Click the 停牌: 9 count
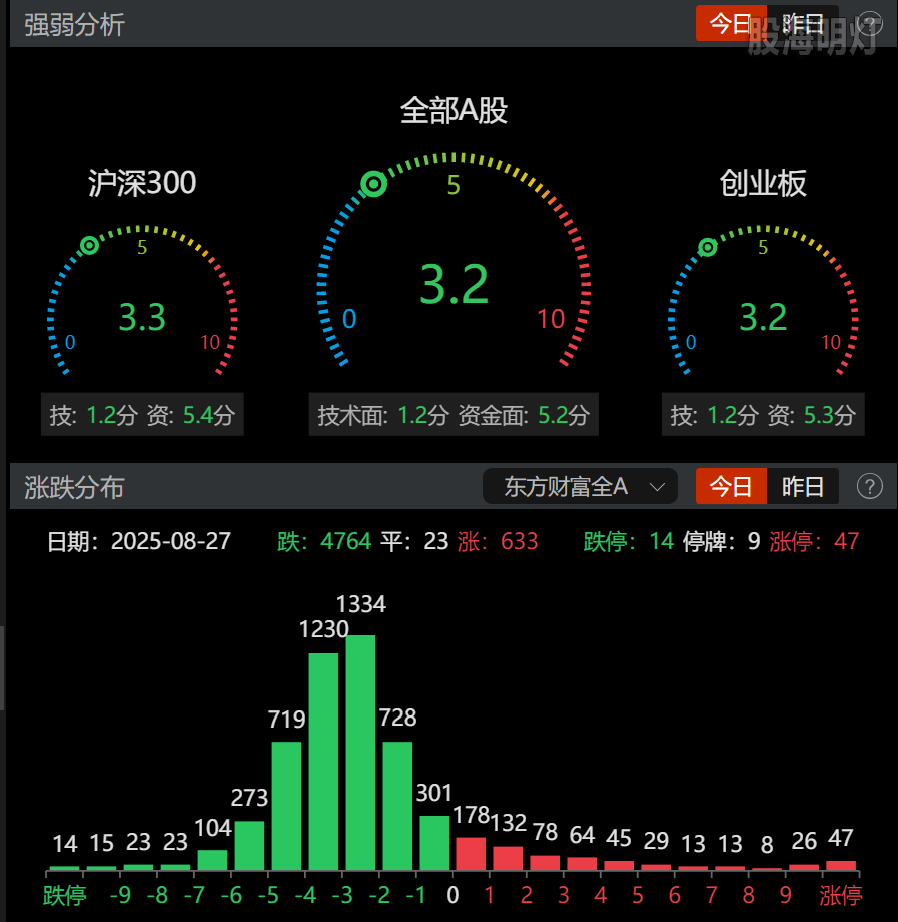Viewport: 898px width, 922px height. 722,542
